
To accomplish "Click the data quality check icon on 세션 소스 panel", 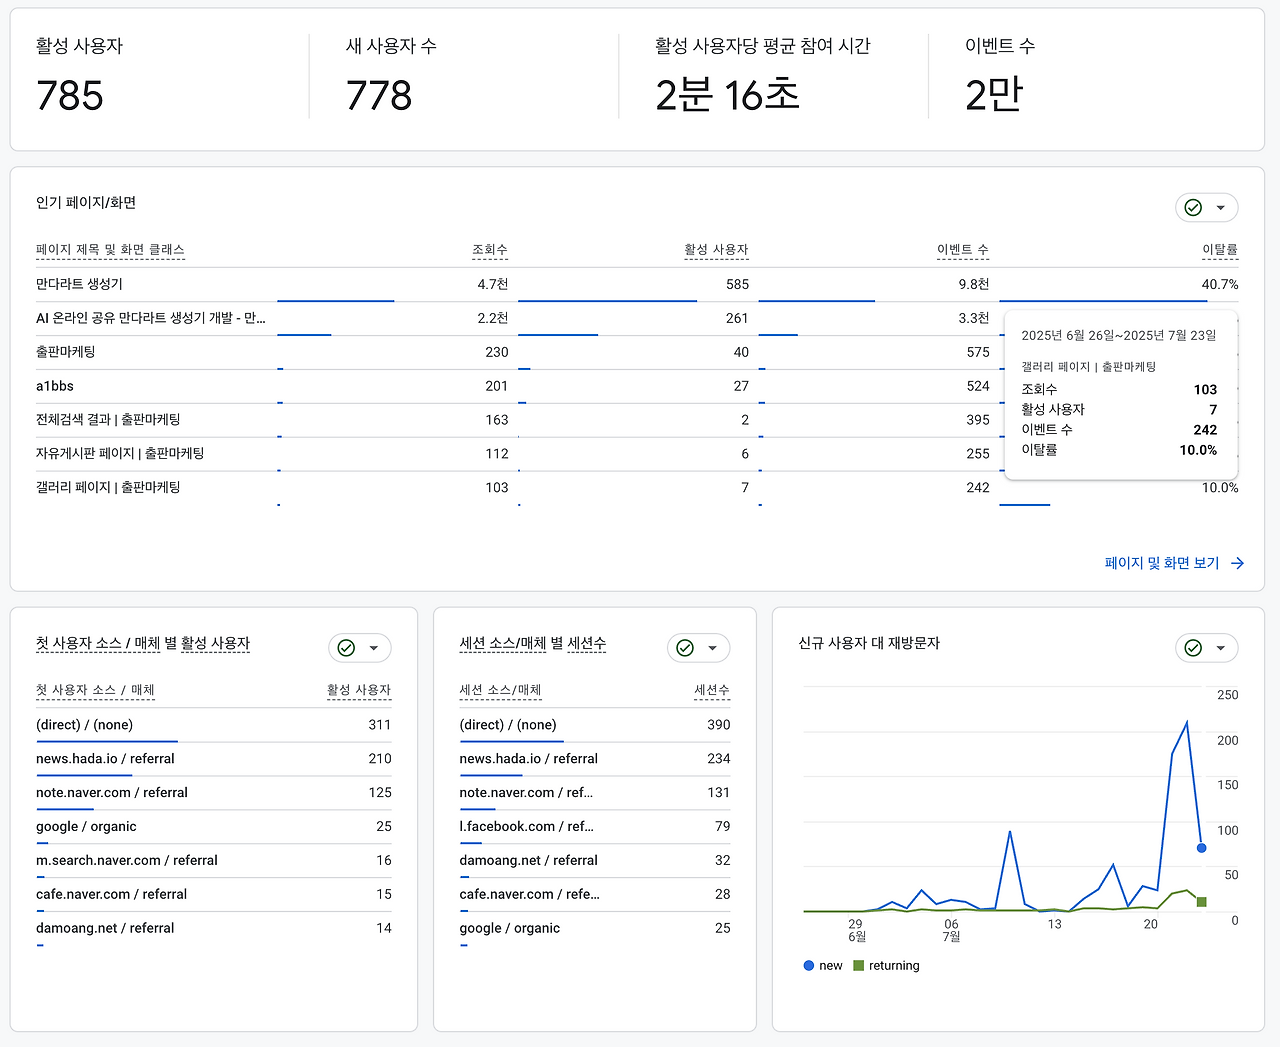I will 685,647.
